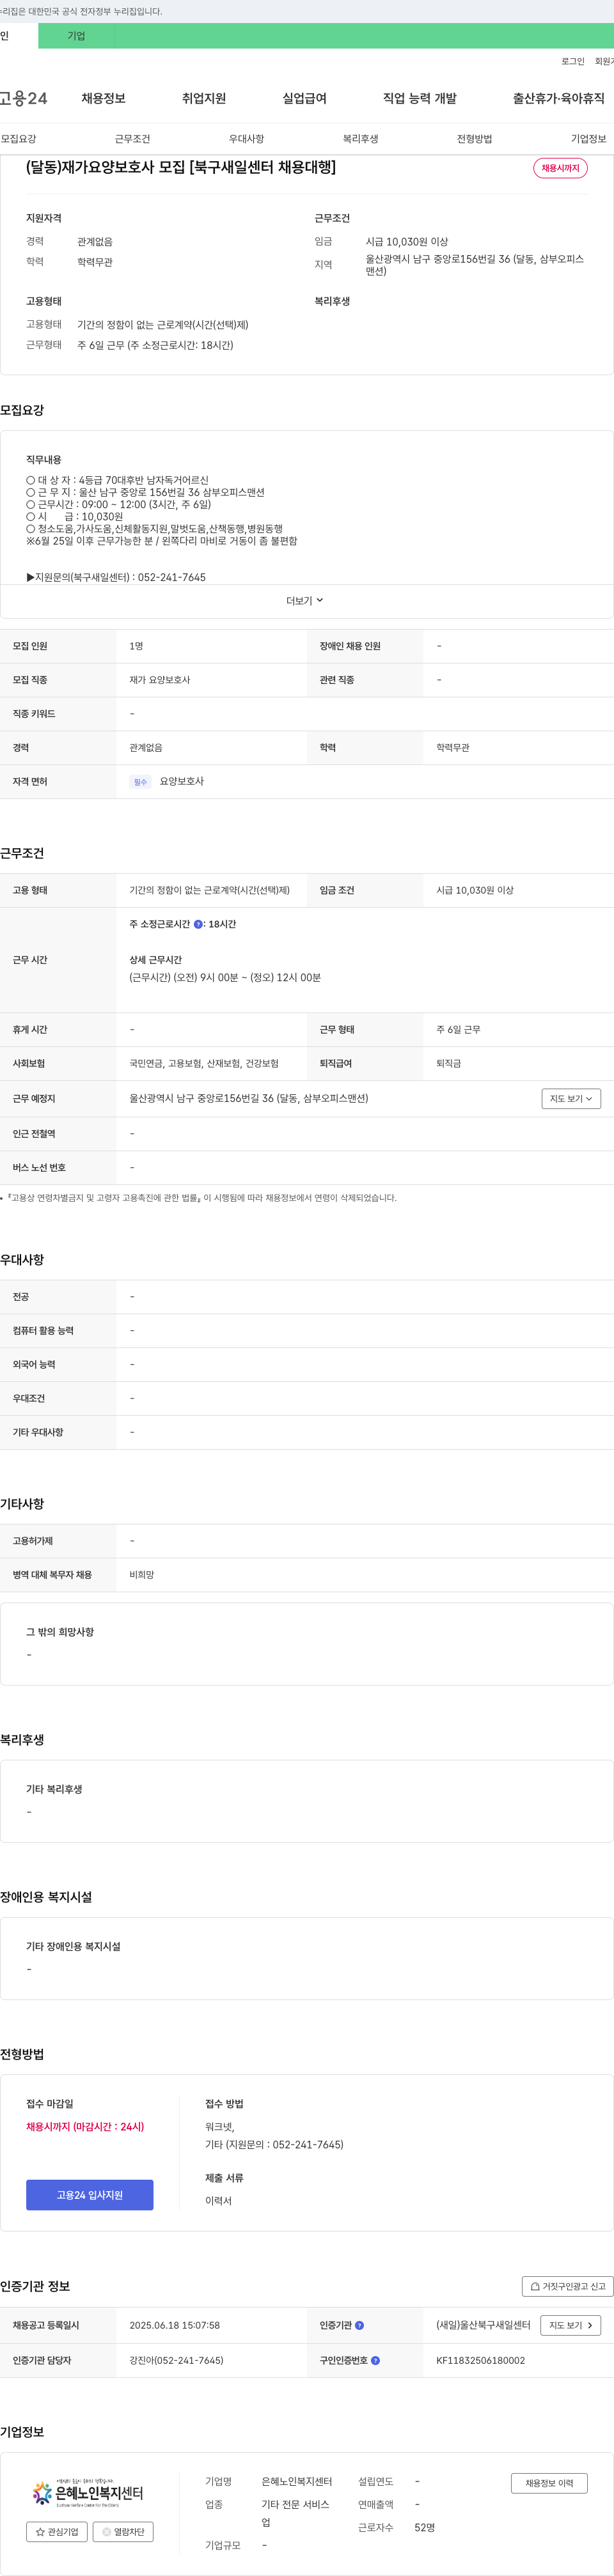Jump to the 우대사항 section tab
The image size is (614, 2576).
pyautogui.click(x=246, y=139)
